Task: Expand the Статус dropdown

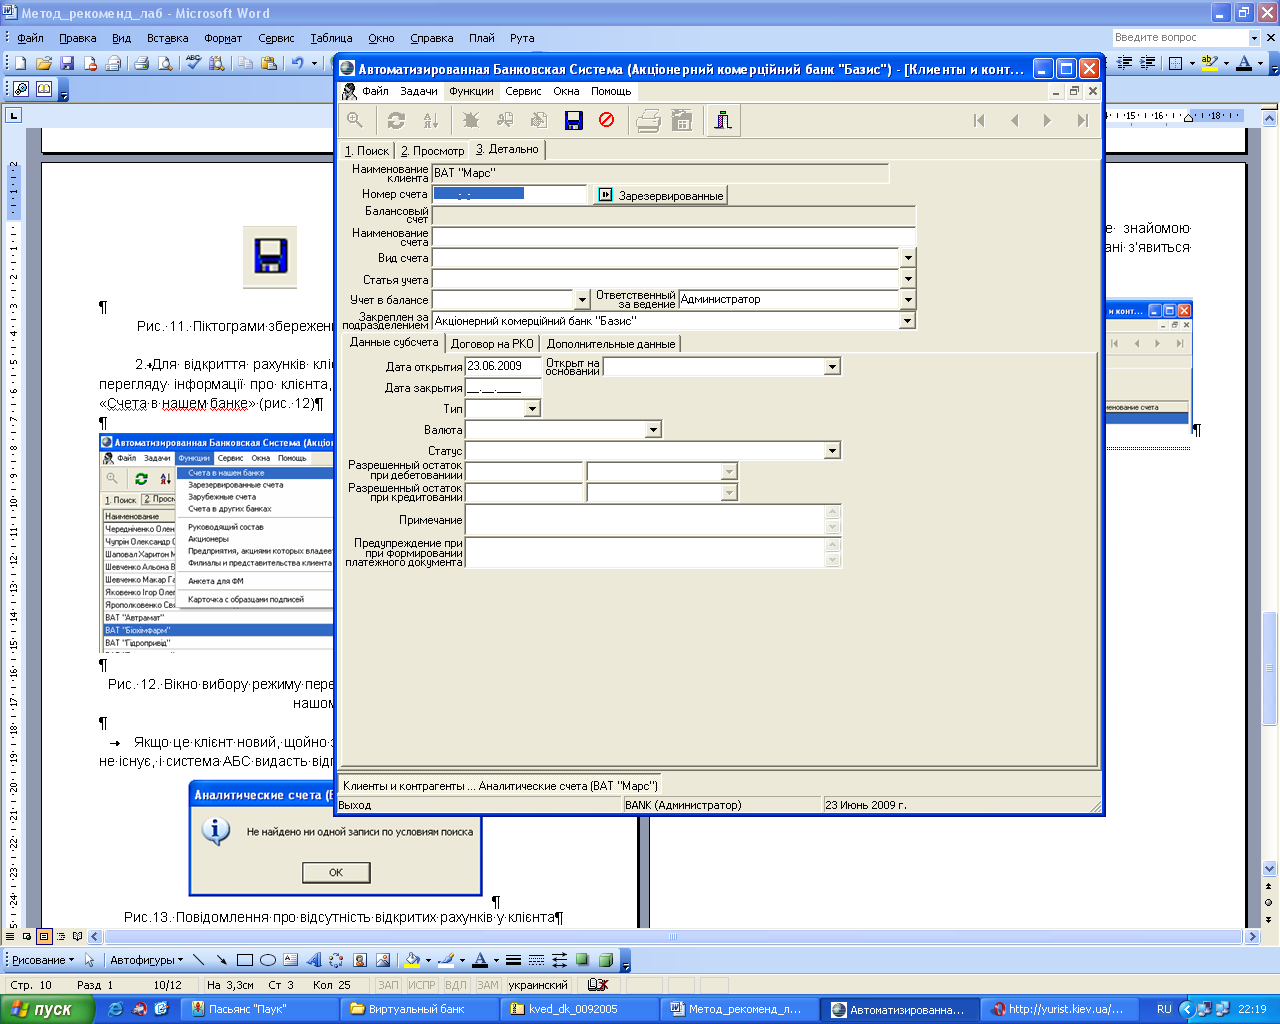Action: pyautogui.click(x=832, y=451)
